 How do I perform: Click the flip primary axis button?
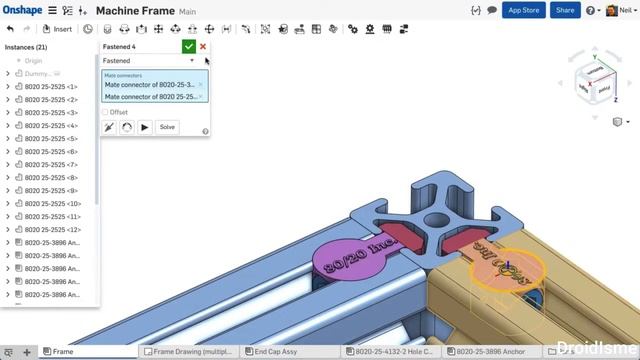[x=109, y=127]
